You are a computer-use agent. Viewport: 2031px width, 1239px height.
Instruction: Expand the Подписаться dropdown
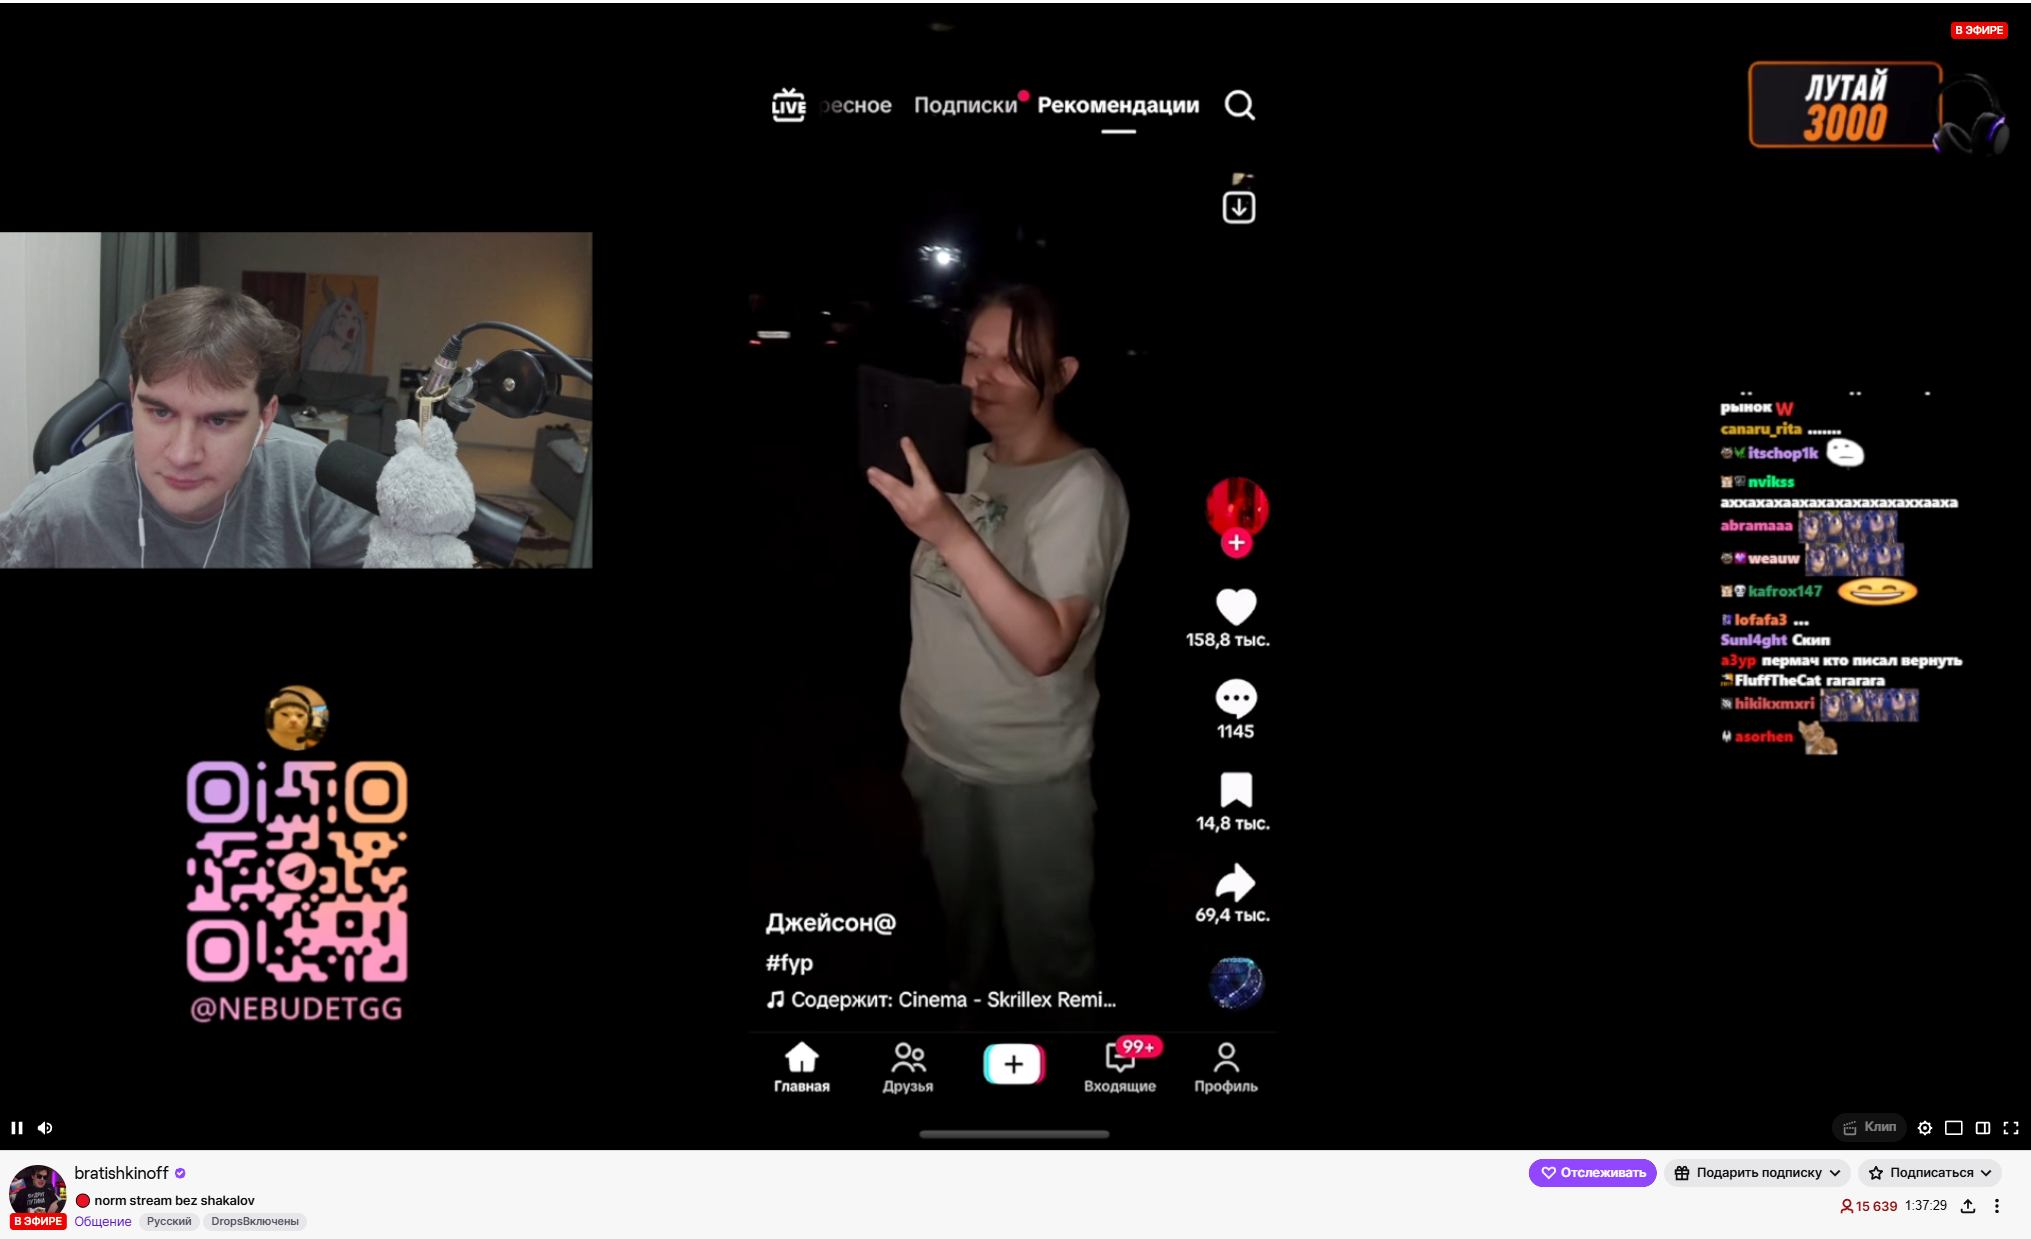click(1930, 1173)
